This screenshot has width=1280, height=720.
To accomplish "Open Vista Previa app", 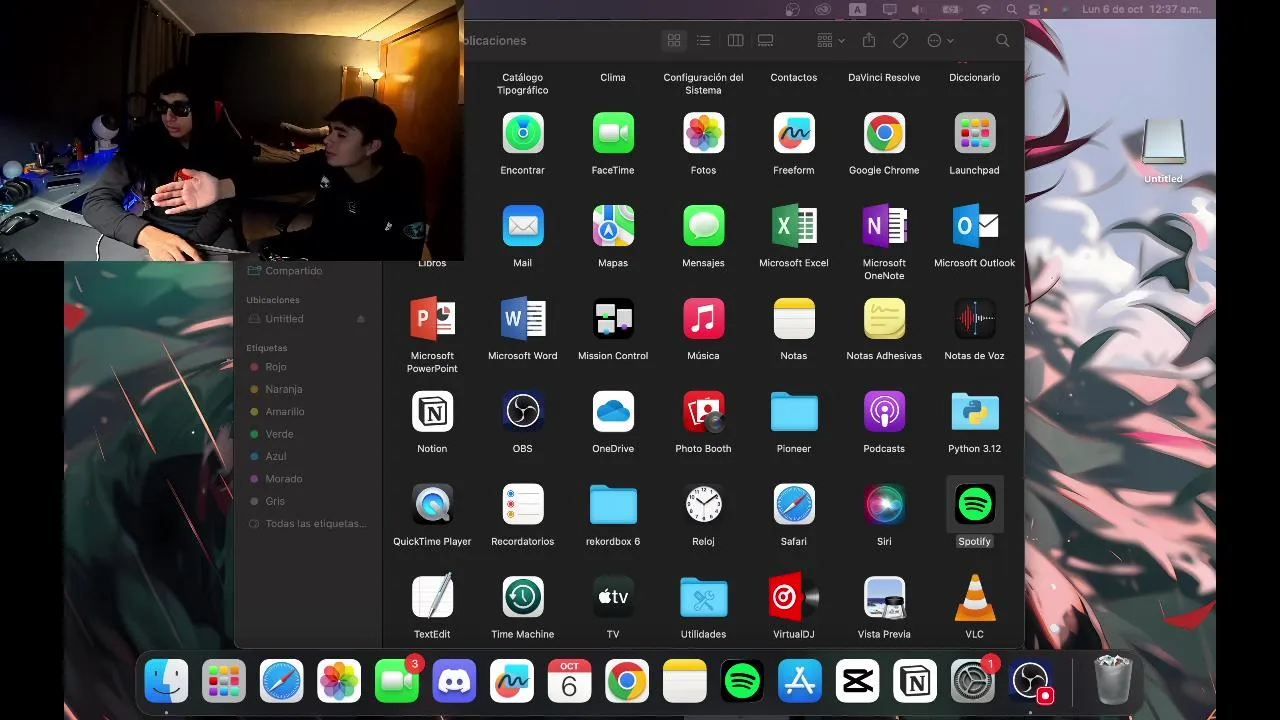I will click(x=884, y=598).
